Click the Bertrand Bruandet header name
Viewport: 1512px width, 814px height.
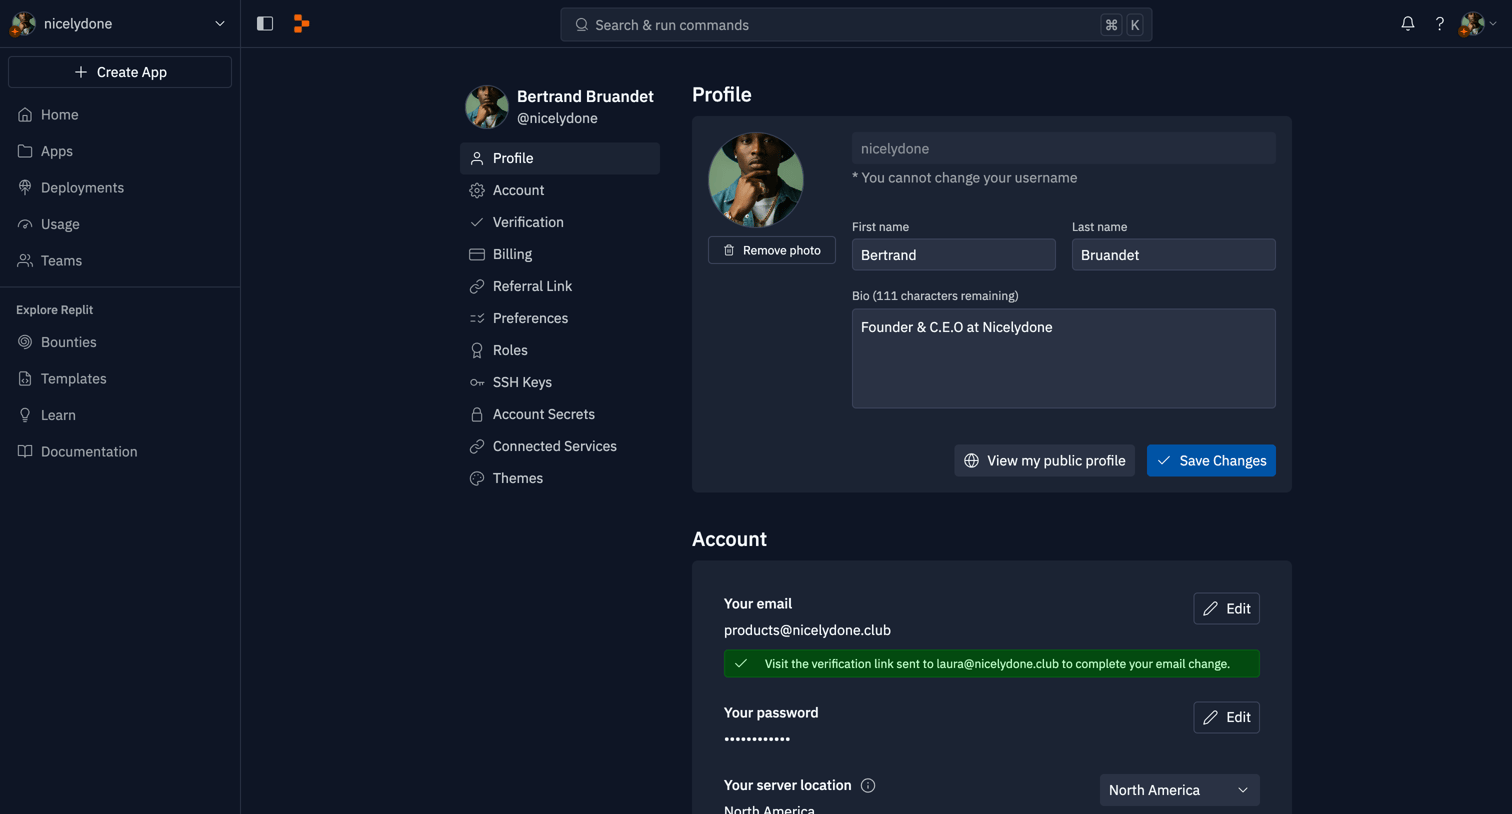(585, 96)
